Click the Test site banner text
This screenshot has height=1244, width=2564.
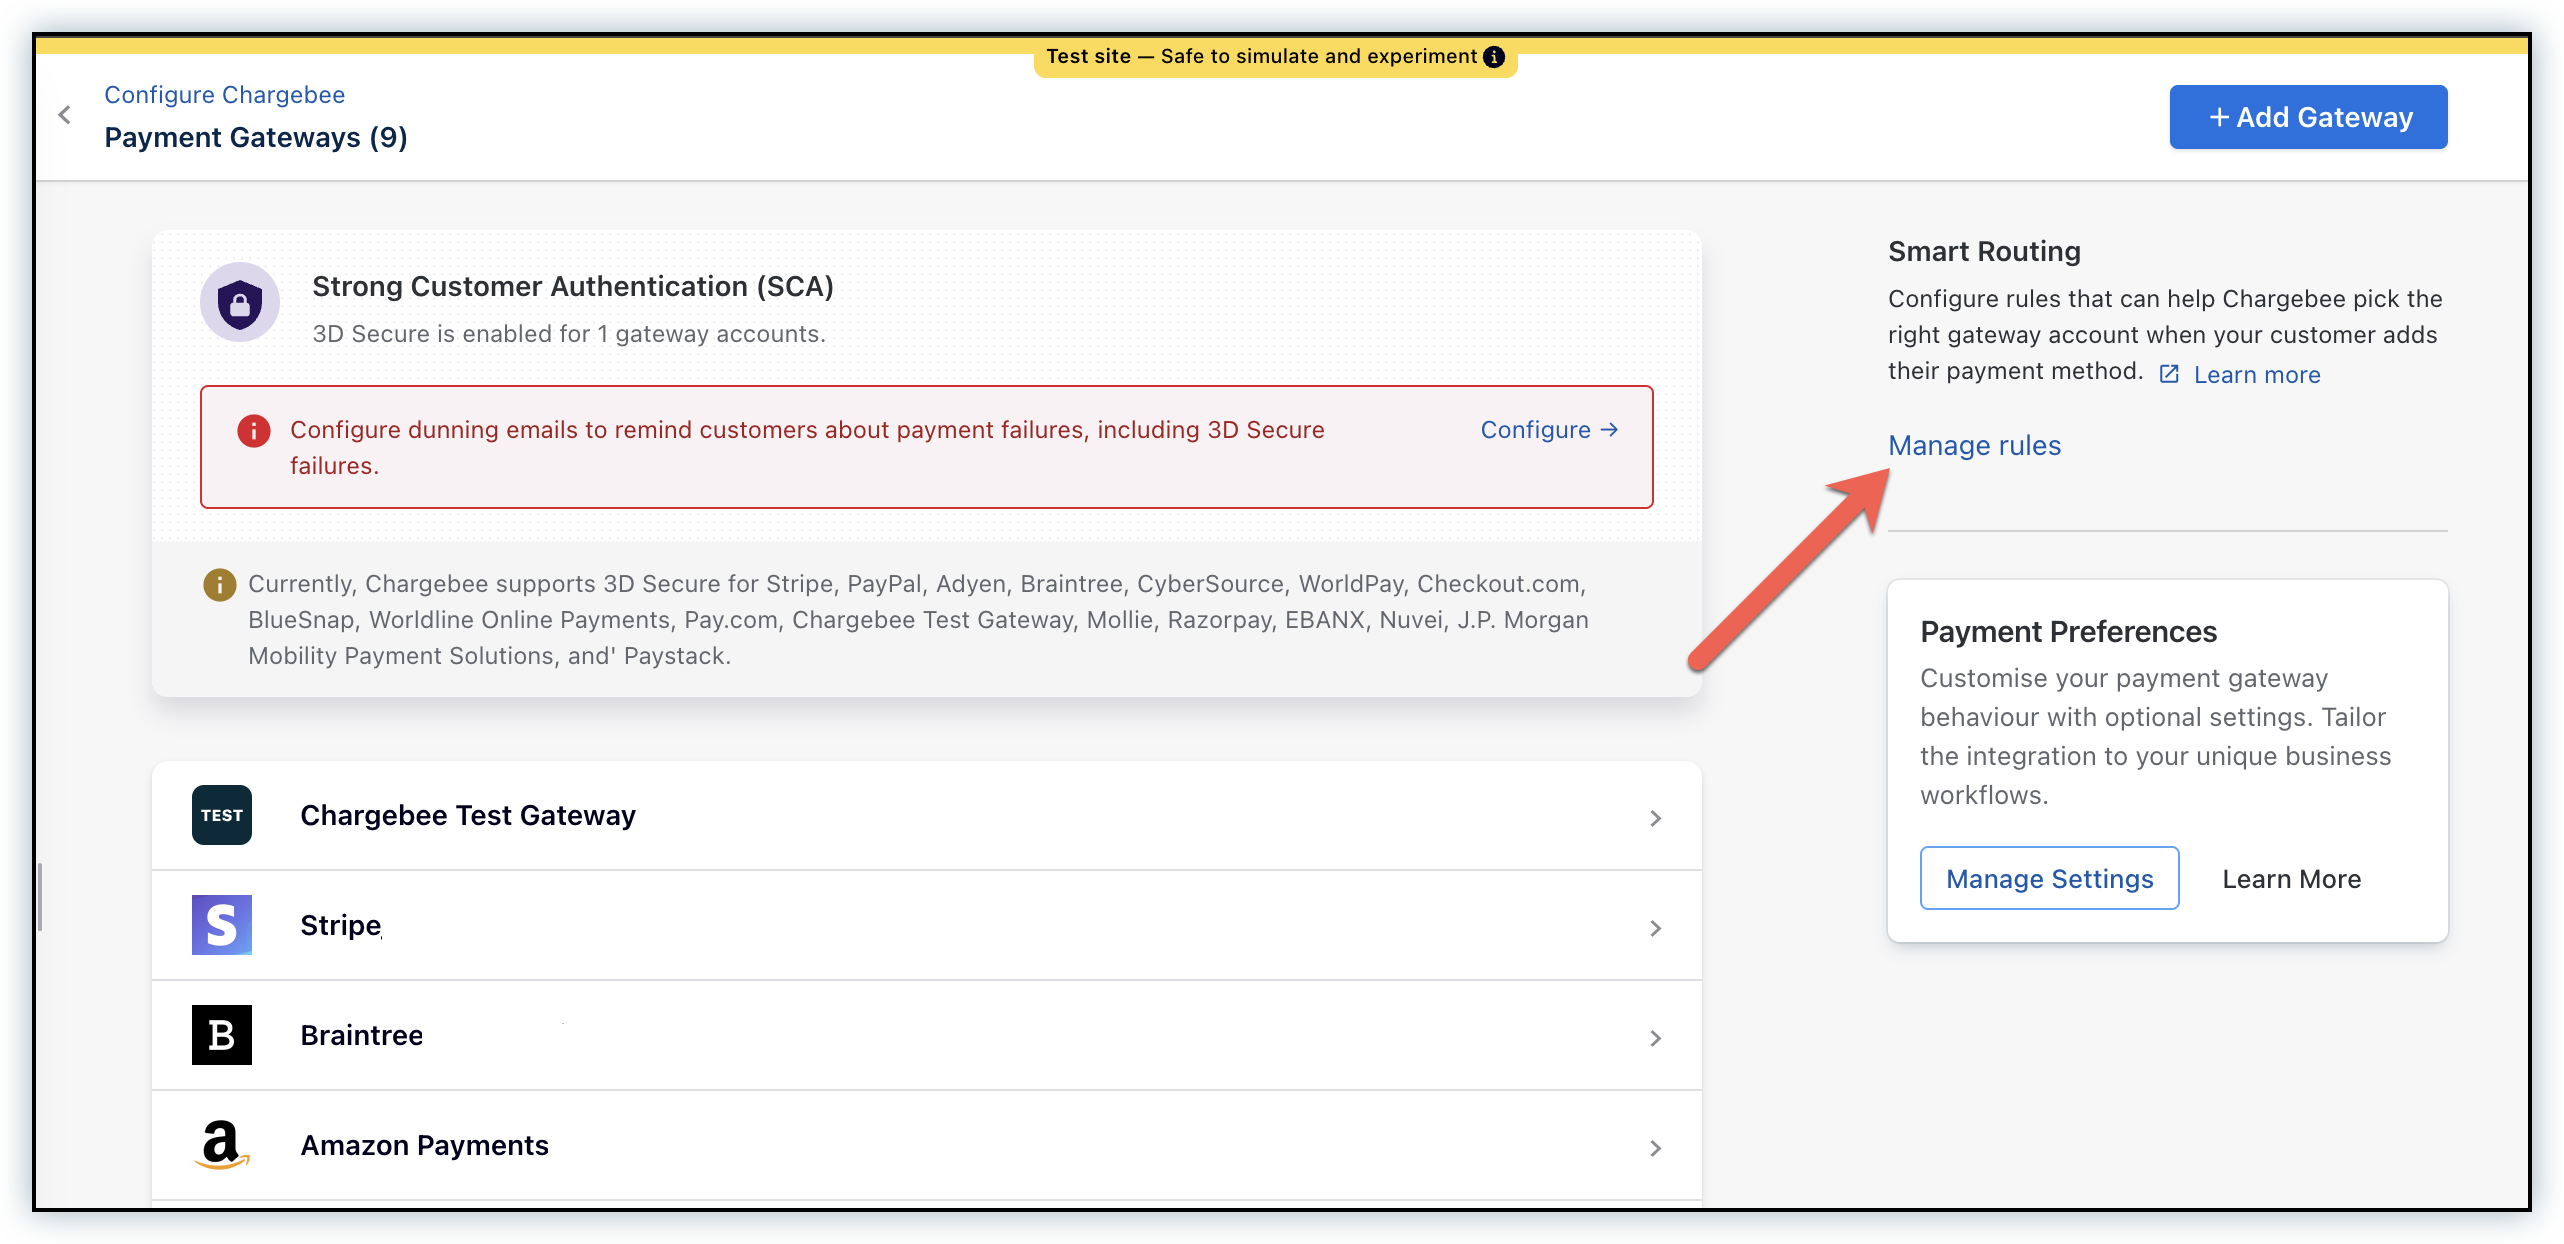point(1261,57)
